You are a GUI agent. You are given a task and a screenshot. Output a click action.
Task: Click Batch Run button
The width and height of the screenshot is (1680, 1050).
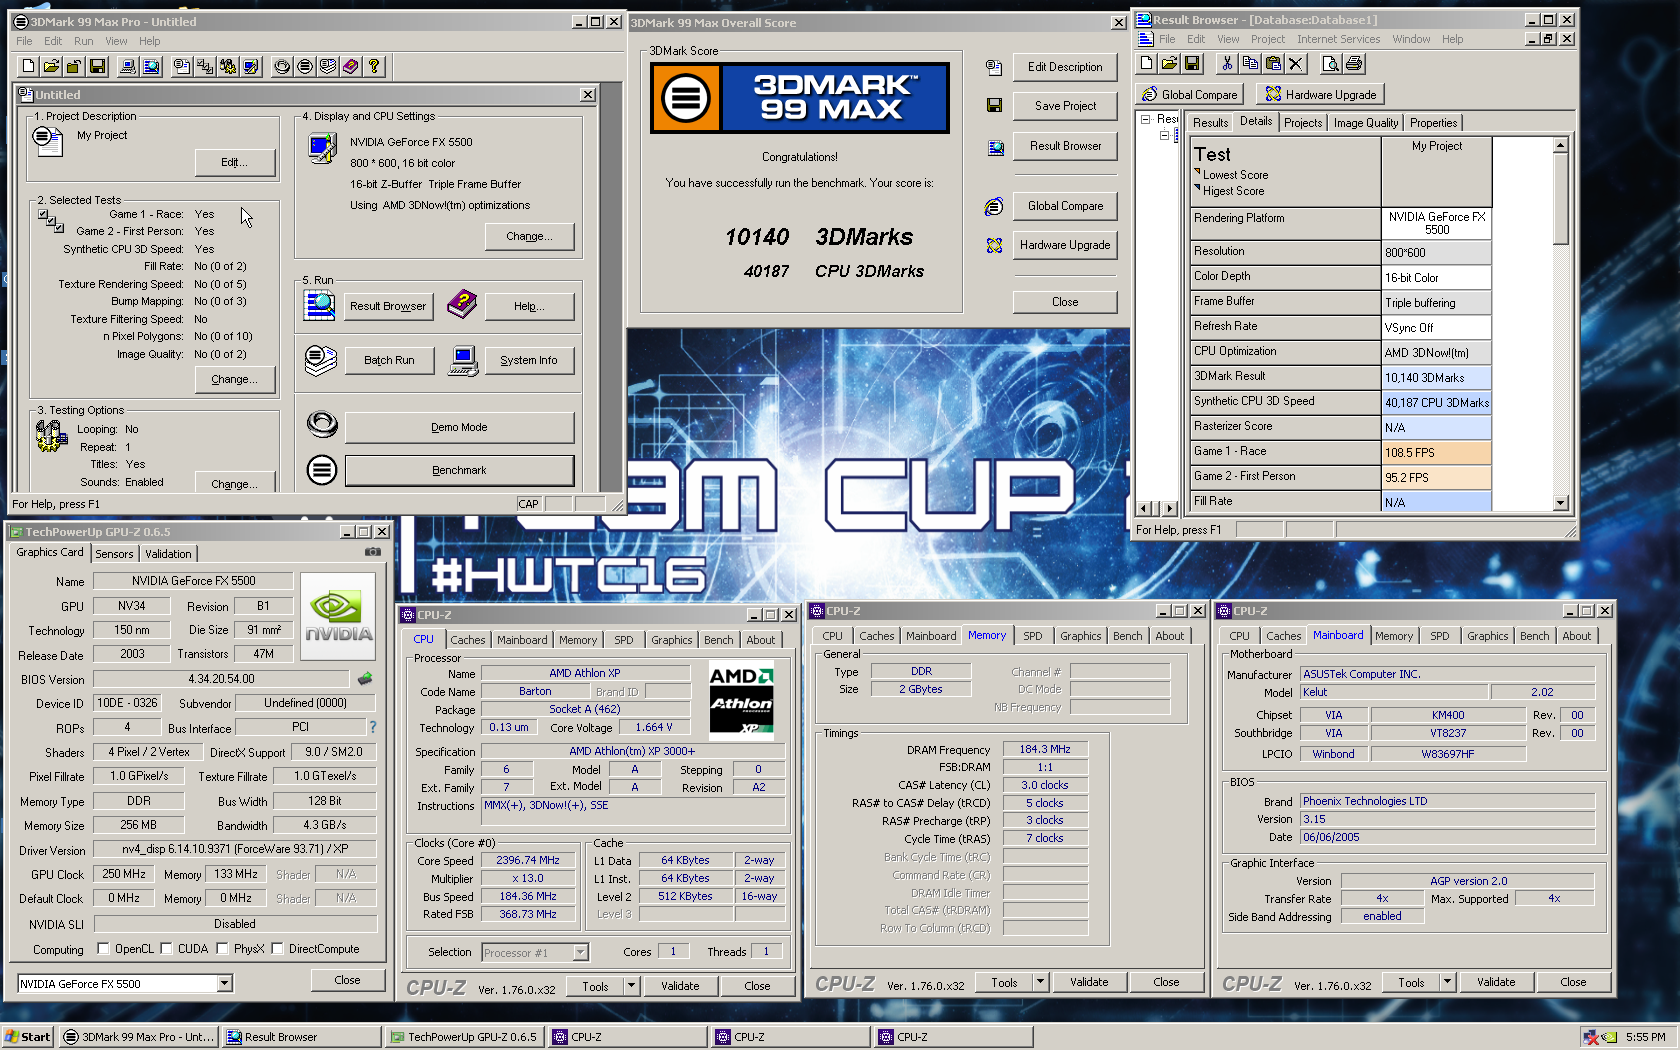pos(389,360)
